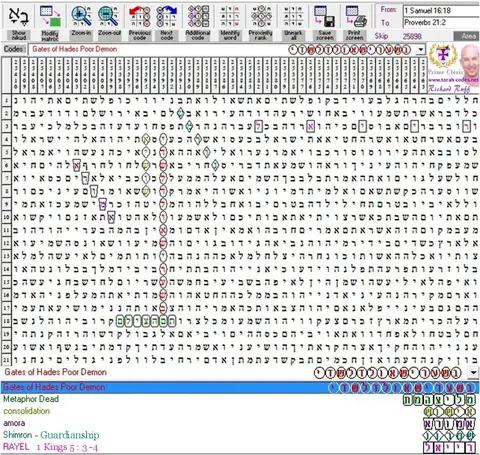This screenshot has height=455, width=480.
Task: Click row number 1 header
Action: pos(6,100)
